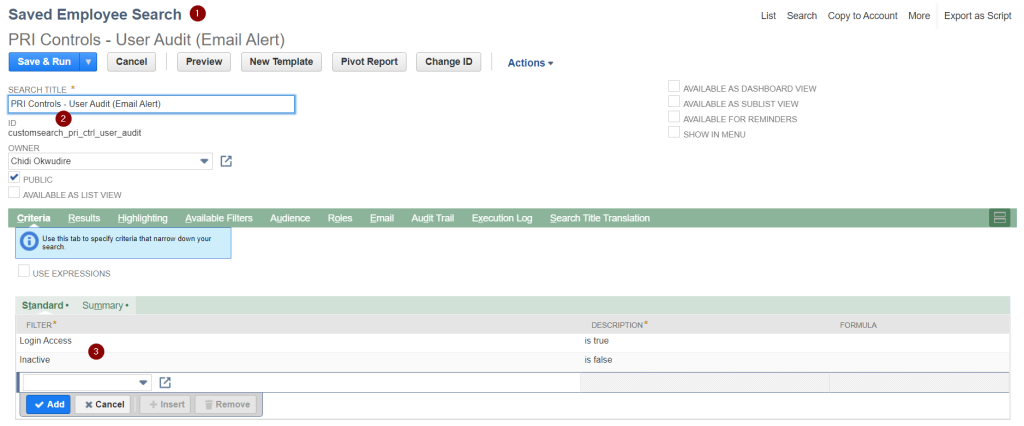Expand the Owner dropdown
Viewport: 1024px width, 426px height.
click(204, 161)
